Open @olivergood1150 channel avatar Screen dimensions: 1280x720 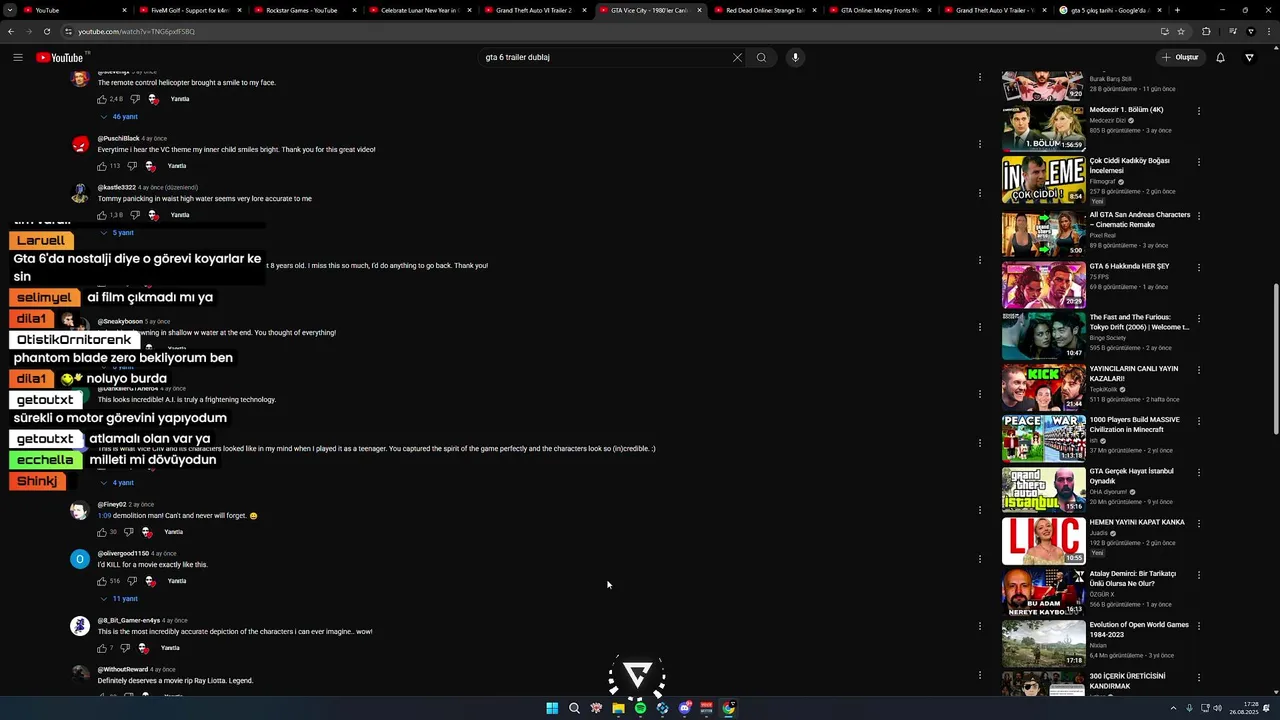[80, 559]
